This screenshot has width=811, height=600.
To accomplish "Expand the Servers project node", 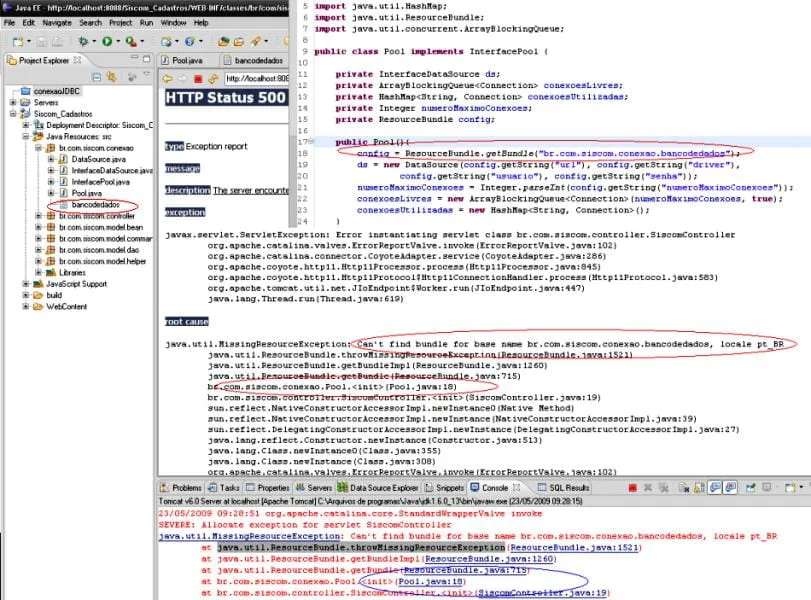I will click(x=13, y=102).
